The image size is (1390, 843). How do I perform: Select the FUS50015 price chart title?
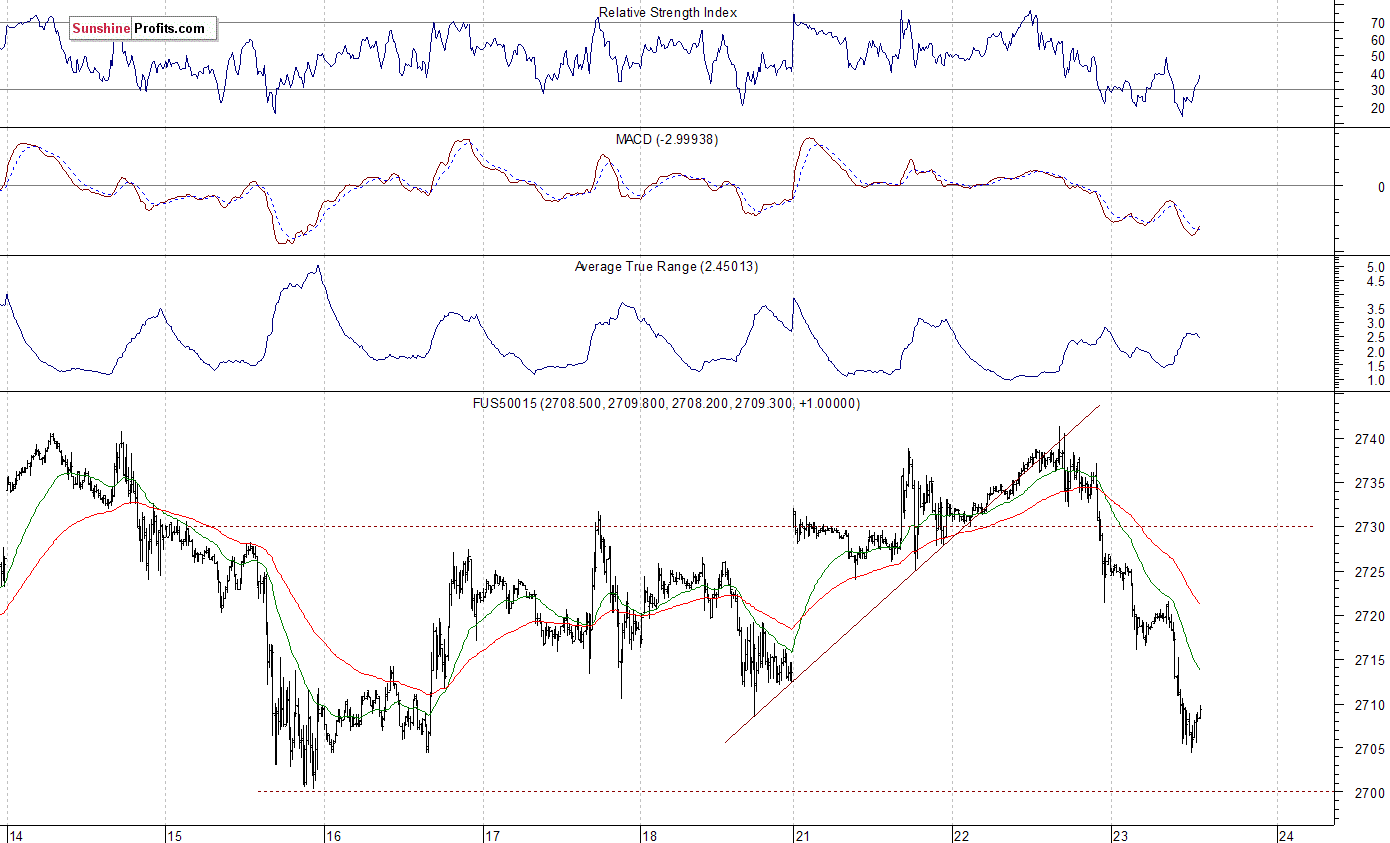click(x=666, y=403)
